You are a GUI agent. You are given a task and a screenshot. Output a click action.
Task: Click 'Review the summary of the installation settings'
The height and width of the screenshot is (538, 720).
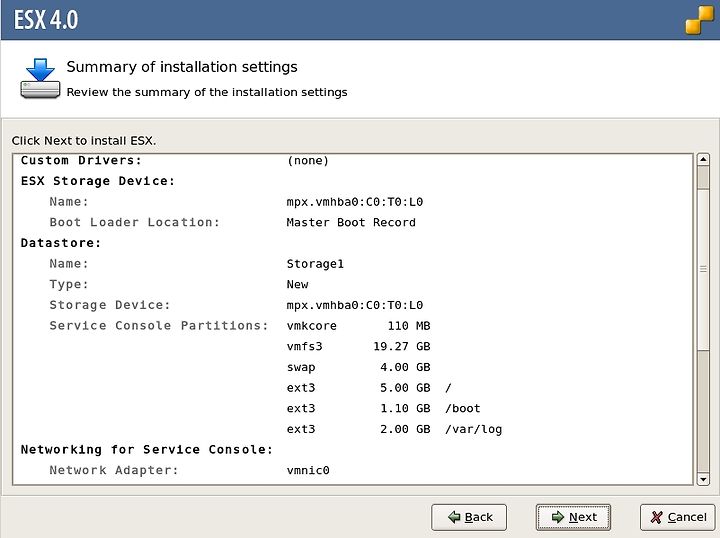point(207,92)
